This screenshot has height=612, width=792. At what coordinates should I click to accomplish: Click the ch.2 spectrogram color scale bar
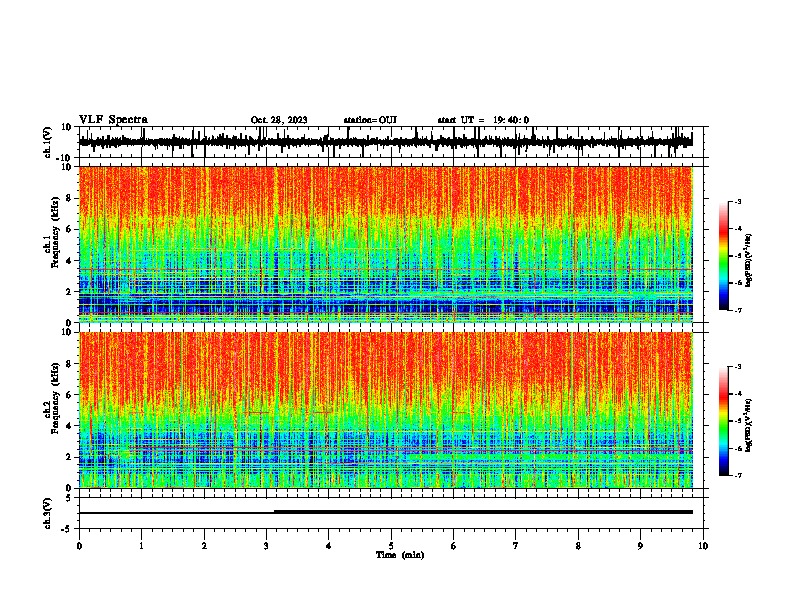coord(723,421)
